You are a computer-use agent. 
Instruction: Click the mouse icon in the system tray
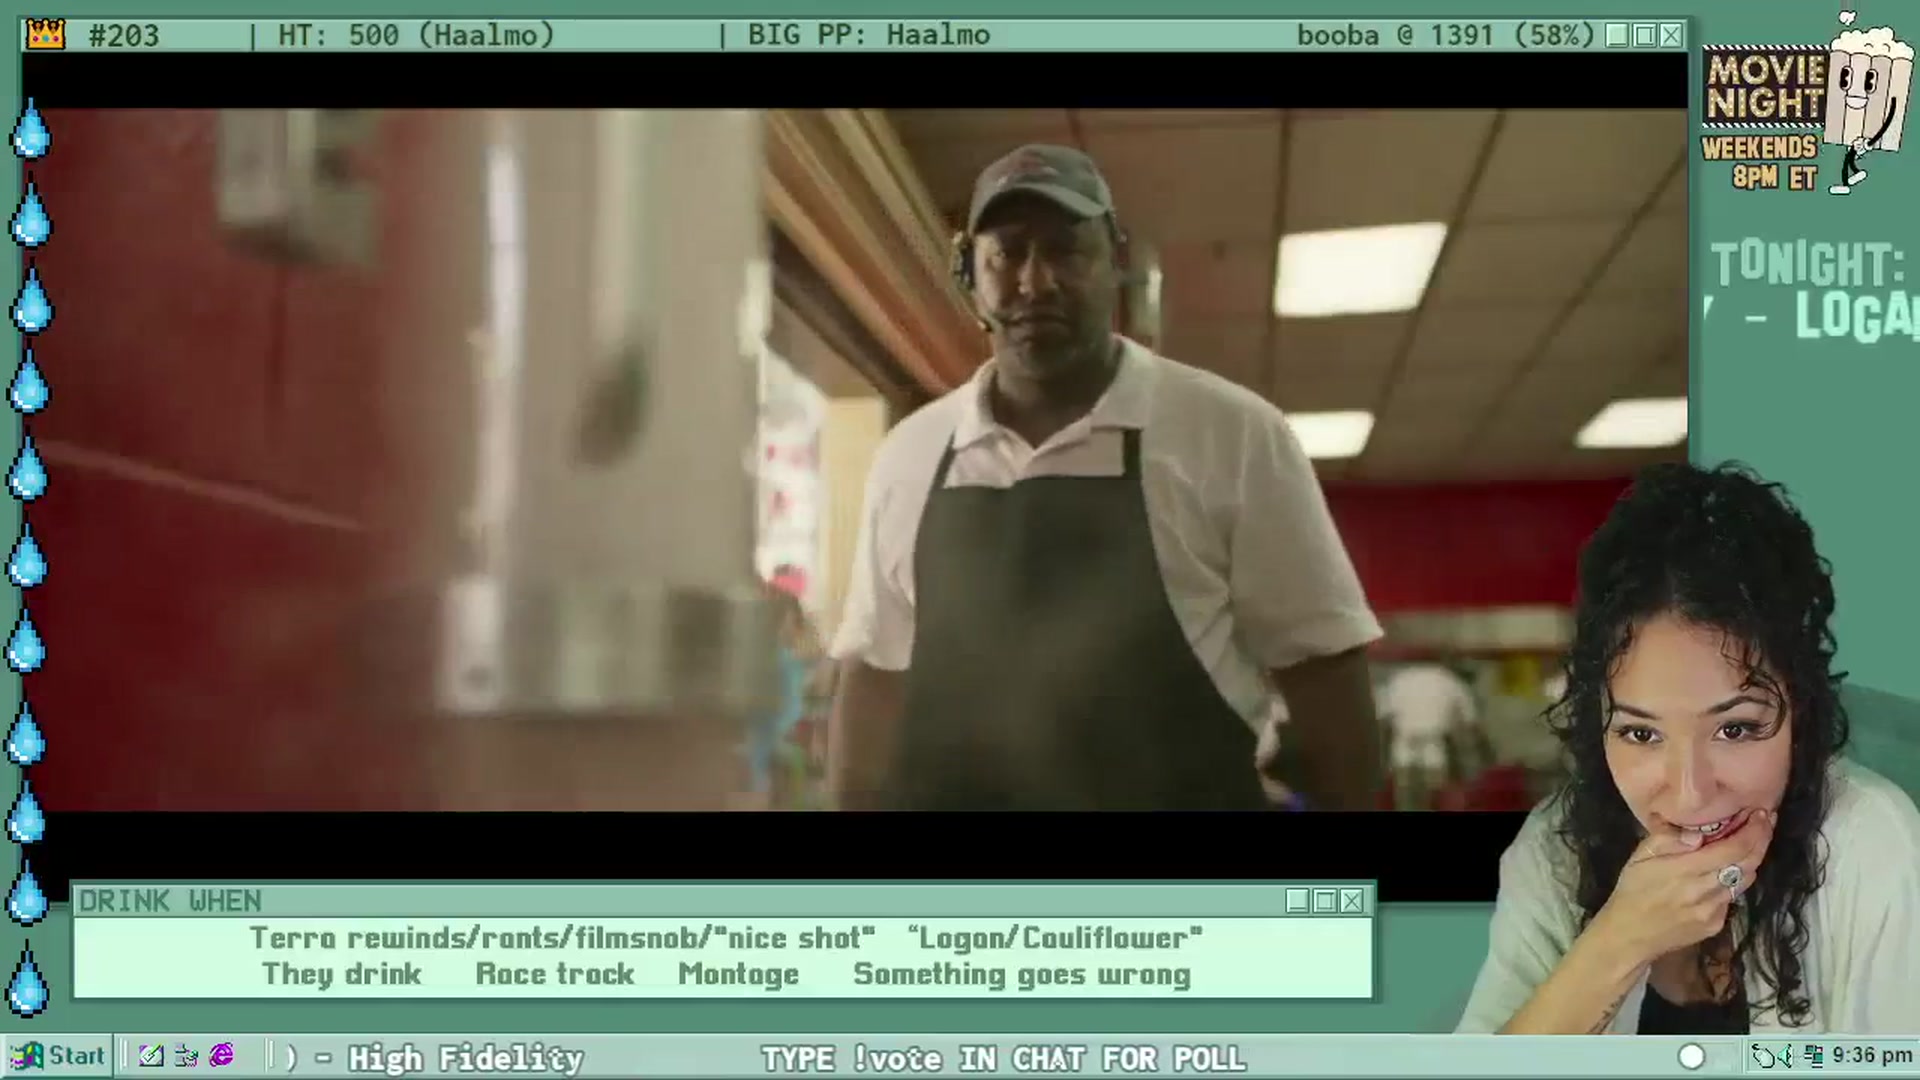coord(1765,1056)
